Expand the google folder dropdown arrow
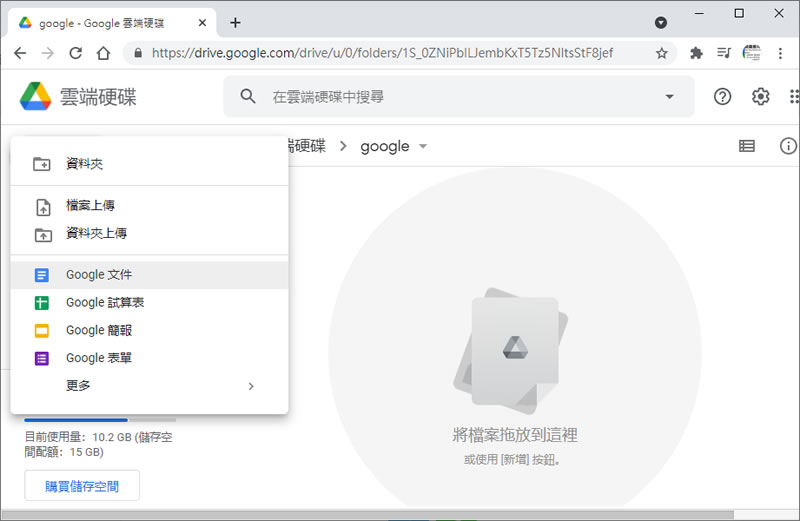This screenshot has height=521, width=800. [x=422, y=146]
